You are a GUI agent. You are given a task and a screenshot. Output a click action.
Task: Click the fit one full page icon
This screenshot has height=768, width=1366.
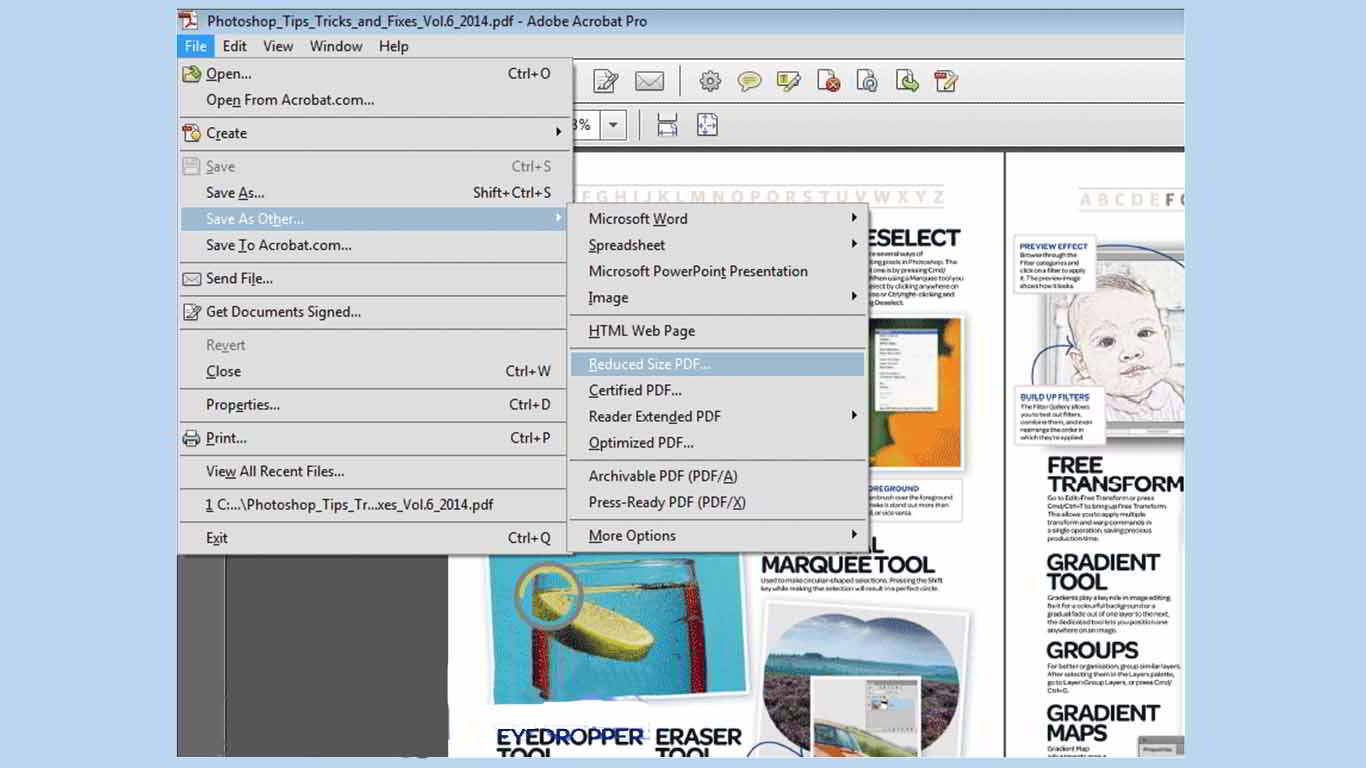click(707, 125)
